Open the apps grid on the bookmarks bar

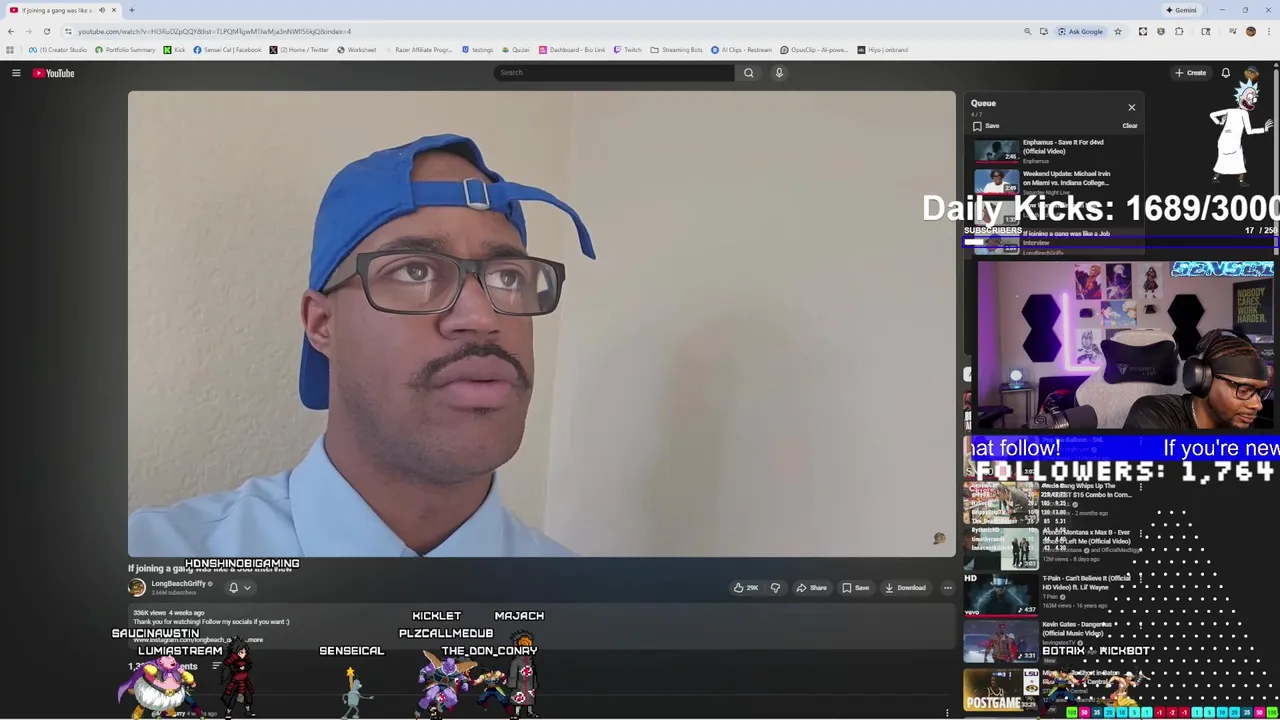coord(10,50)
